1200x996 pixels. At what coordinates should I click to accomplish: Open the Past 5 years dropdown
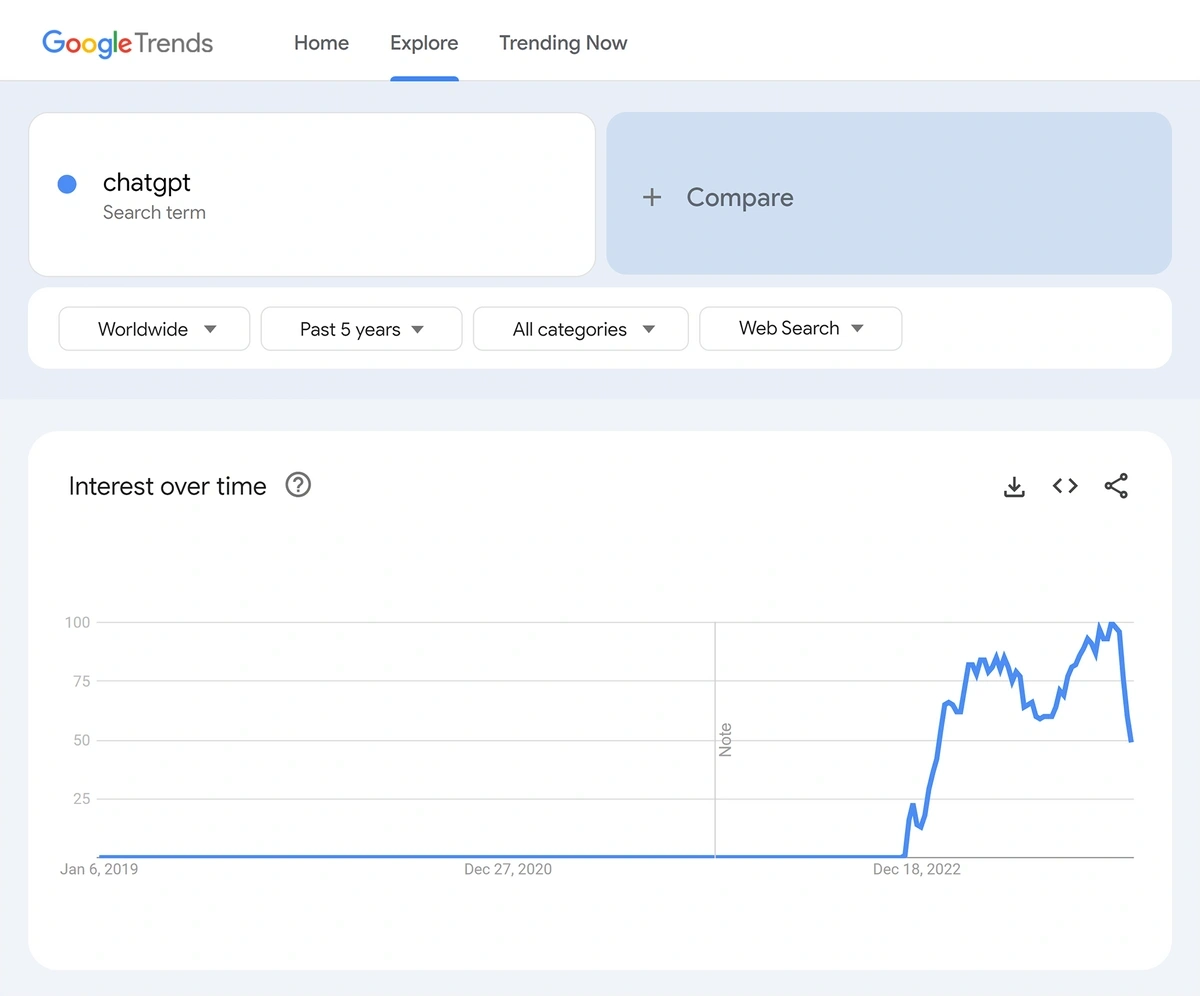361,329
